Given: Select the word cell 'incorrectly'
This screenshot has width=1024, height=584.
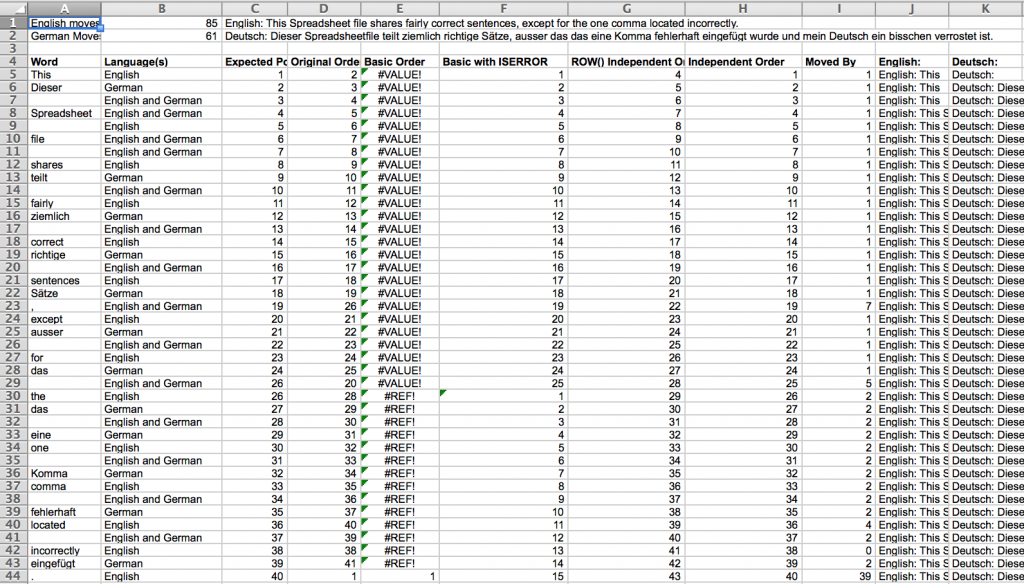Looking at the screenshot, I should coord(65,551).
